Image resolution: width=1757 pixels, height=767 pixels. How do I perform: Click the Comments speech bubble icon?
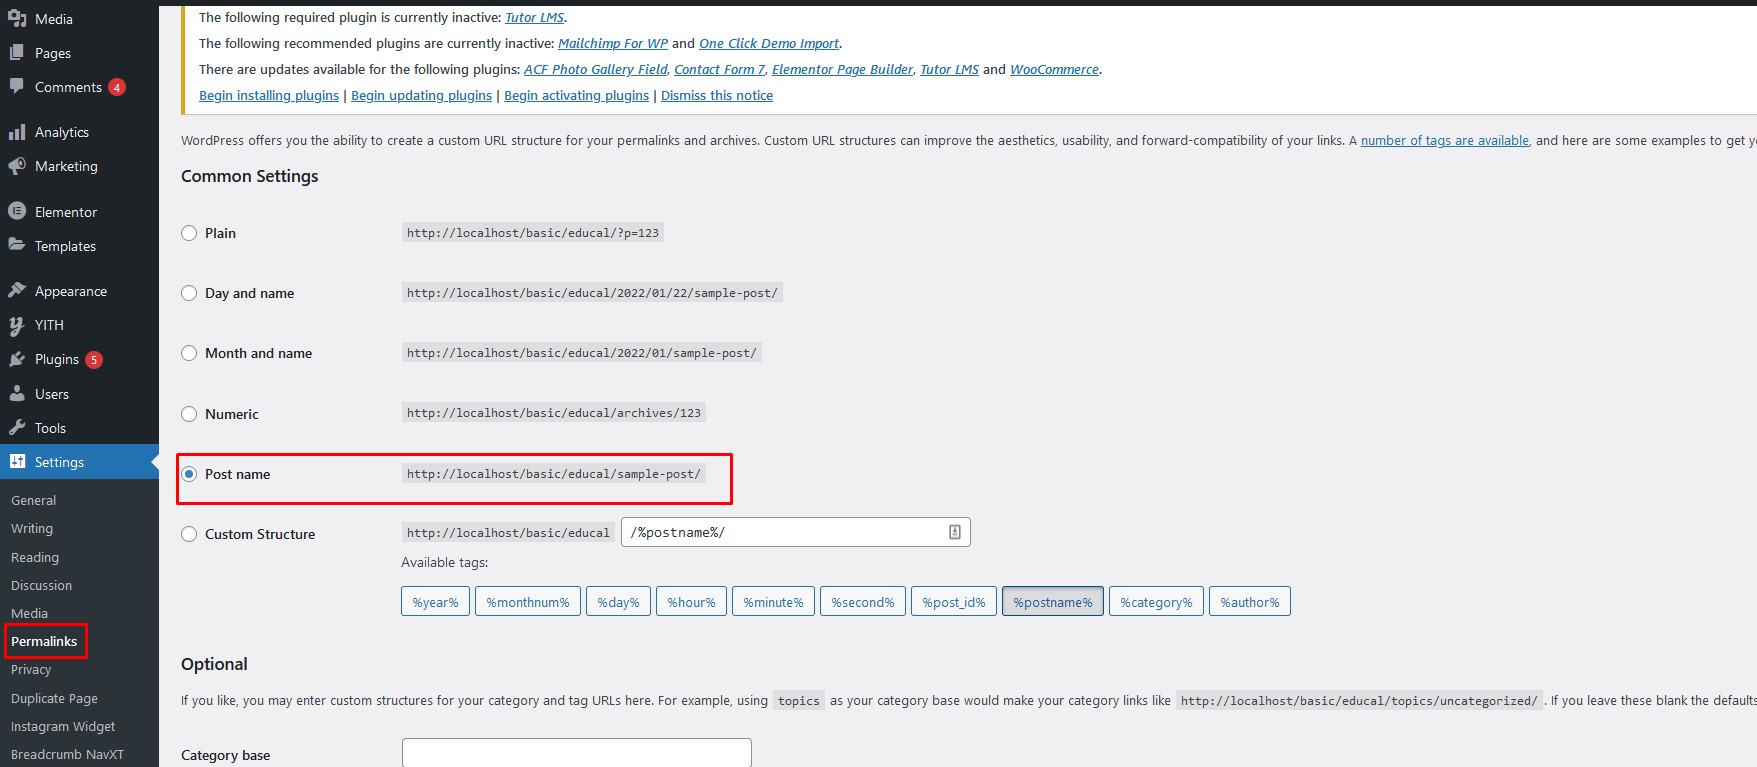coord(17,86)
